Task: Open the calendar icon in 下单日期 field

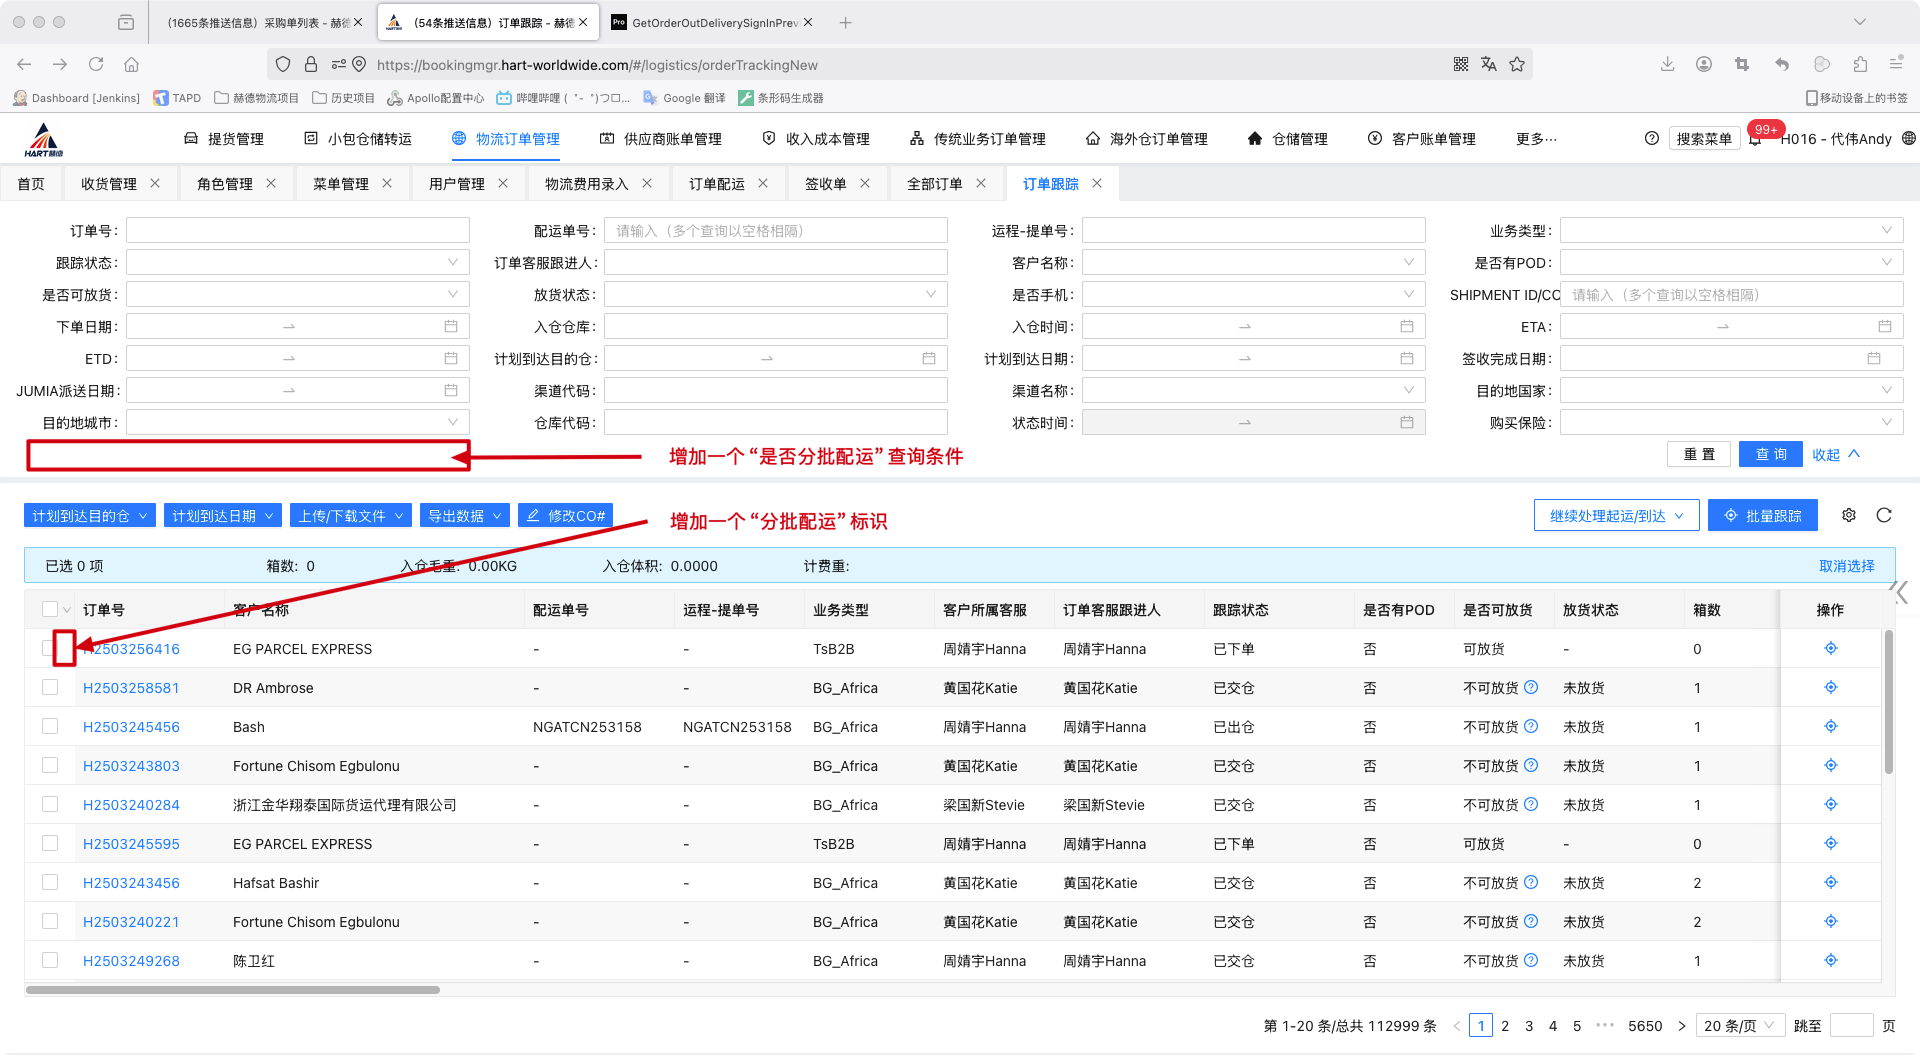Action: tap(451, 327)
